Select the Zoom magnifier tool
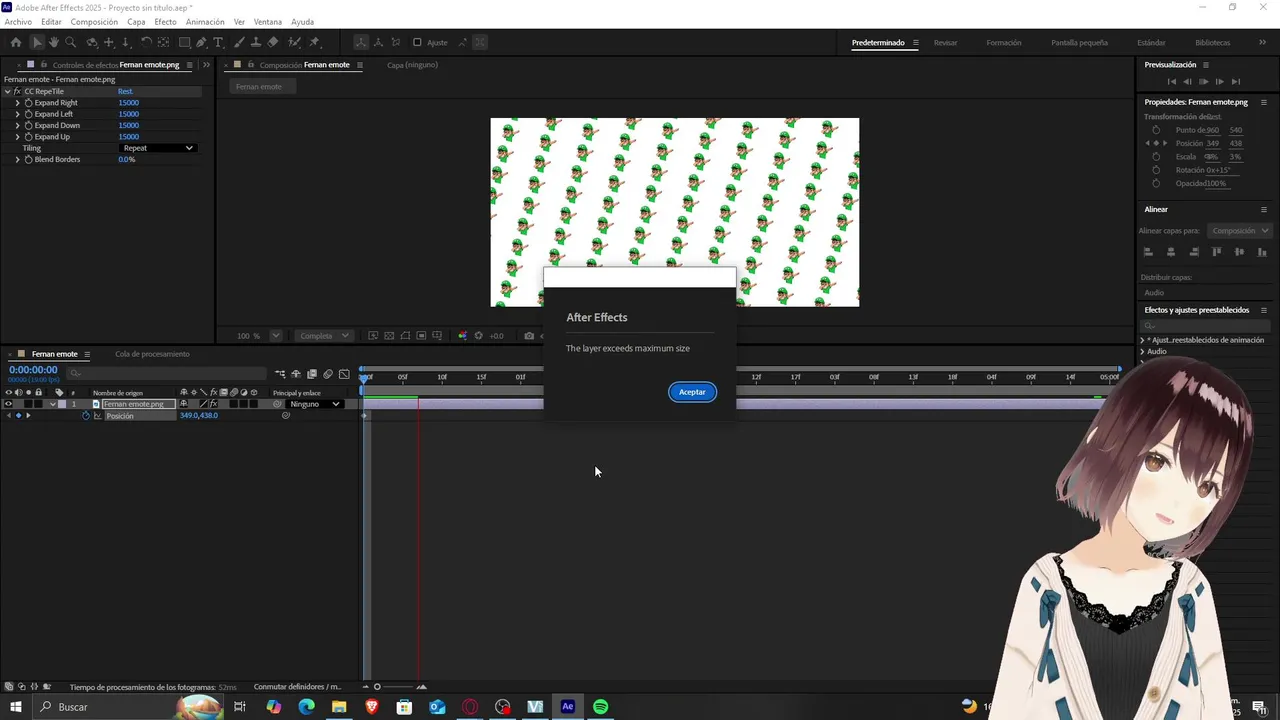 tap(70, 42)
